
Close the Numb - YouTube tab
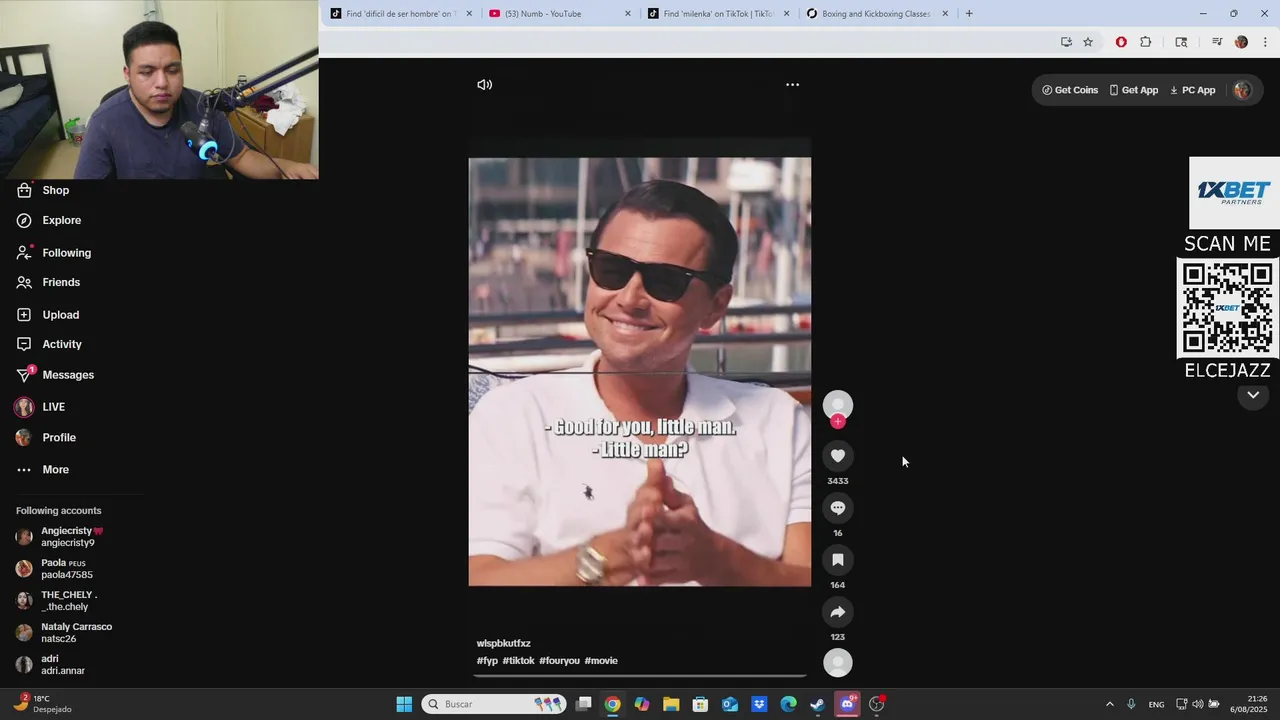pos(628,14)
